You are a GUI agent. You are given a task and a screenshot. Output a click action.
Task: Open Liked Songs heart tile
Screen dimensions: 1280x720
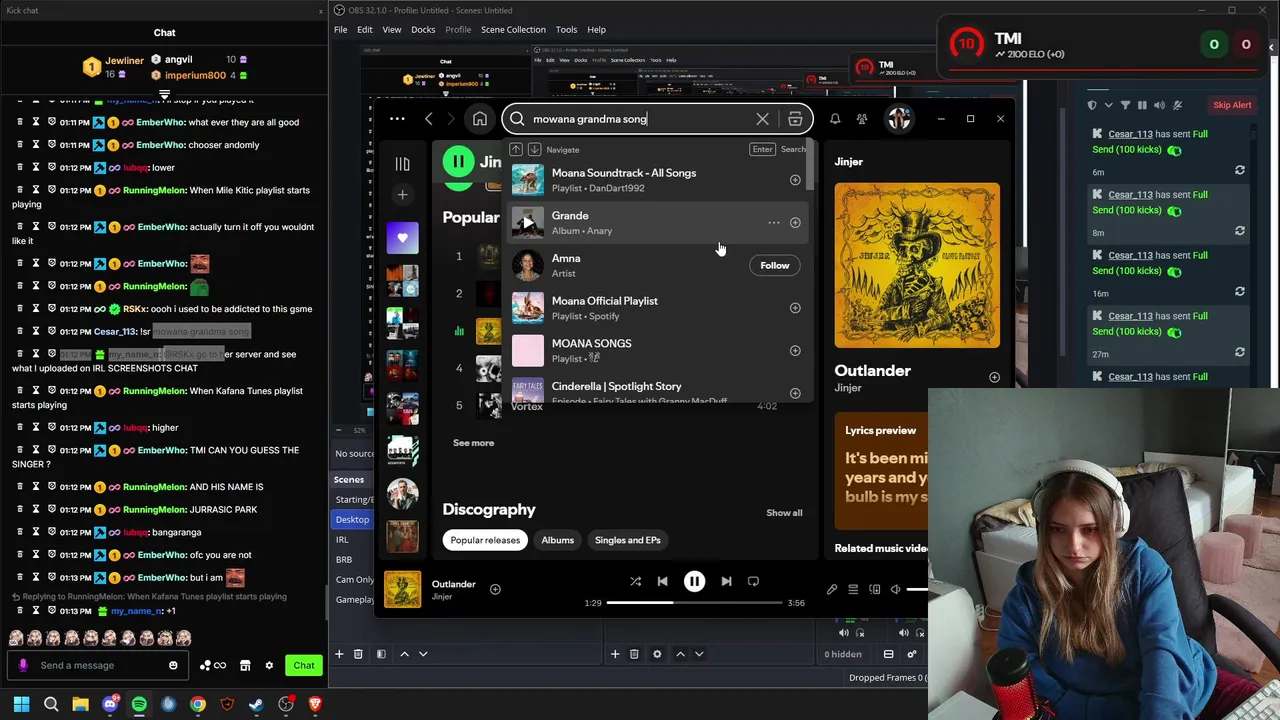pyautogui.click(x=402, y=238)
